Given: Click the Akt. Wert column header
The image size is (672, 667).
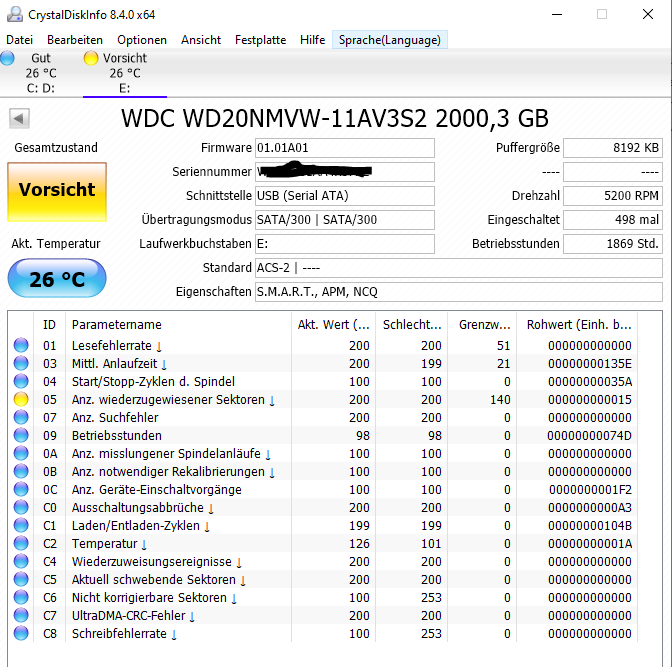Looking at the screenshot, I should 333,324.
